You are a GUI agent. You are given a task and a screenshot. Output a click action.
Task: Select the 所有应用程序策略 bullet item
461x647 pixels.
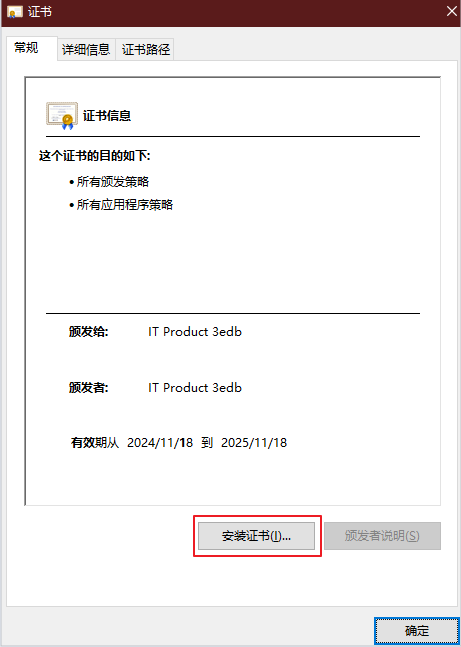point(121,205)
